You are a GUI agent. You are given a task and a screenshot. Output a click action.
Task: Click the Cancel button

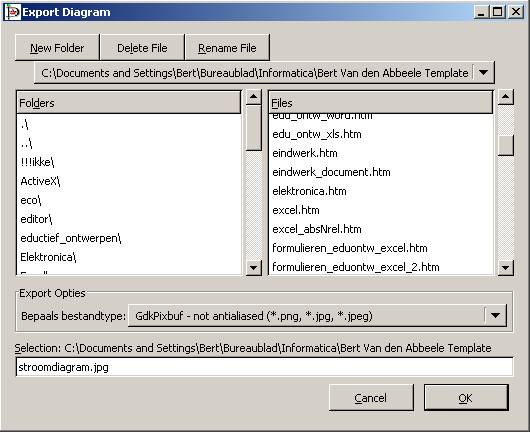point(371,398)
